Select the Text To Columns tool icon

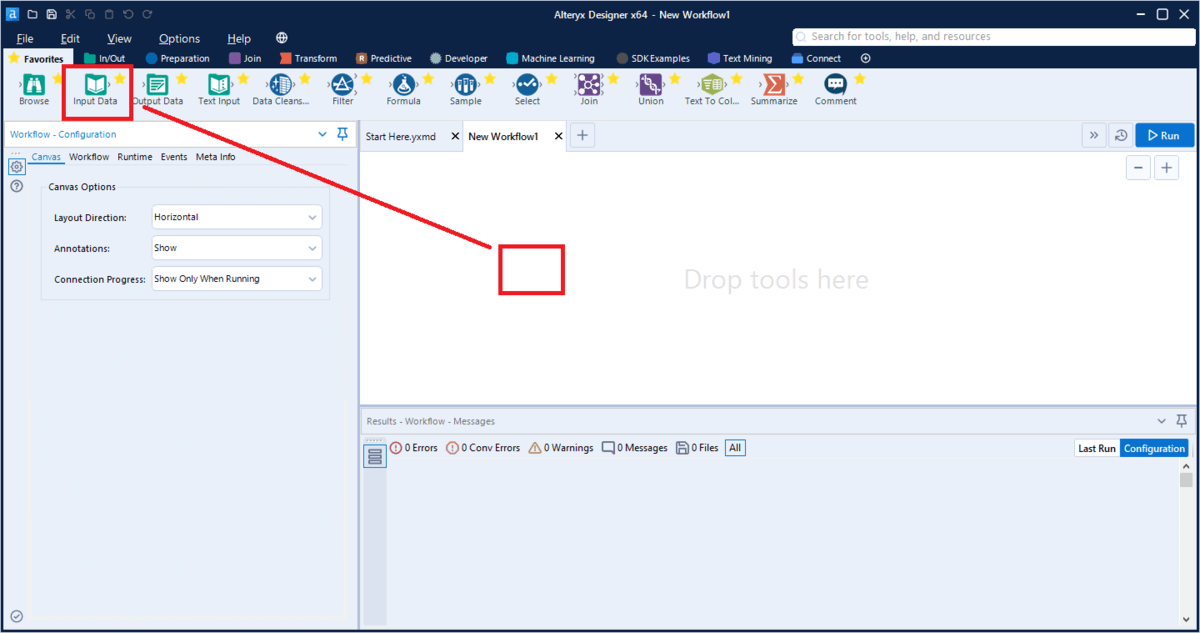pyautogui.click(x=713, y=85)
